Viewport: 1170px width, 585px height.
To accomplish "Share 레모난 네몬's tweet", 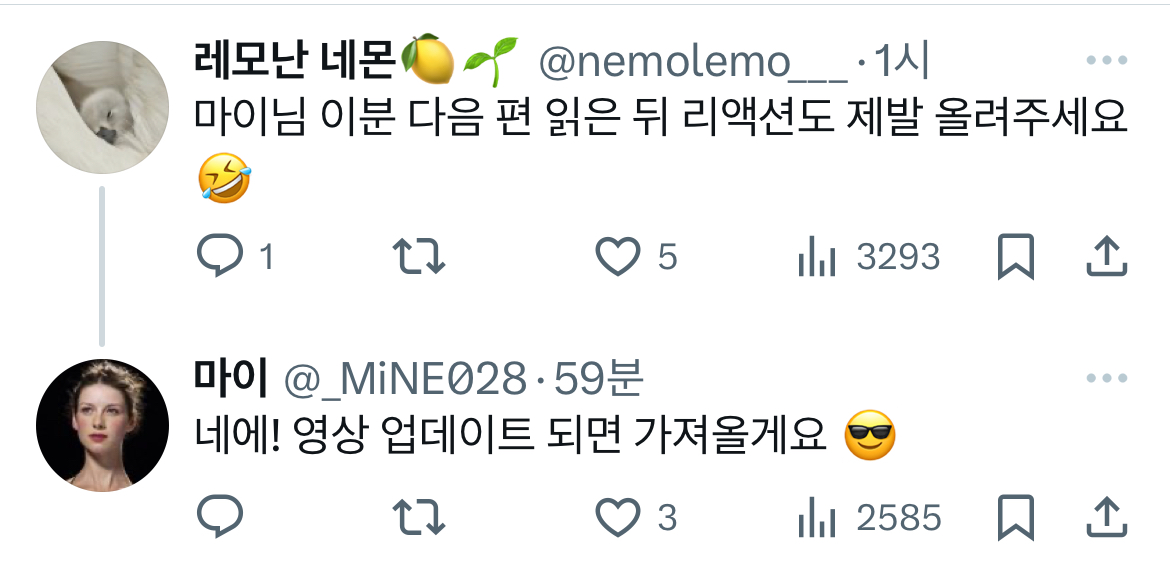I will (x=1106, y=257).
